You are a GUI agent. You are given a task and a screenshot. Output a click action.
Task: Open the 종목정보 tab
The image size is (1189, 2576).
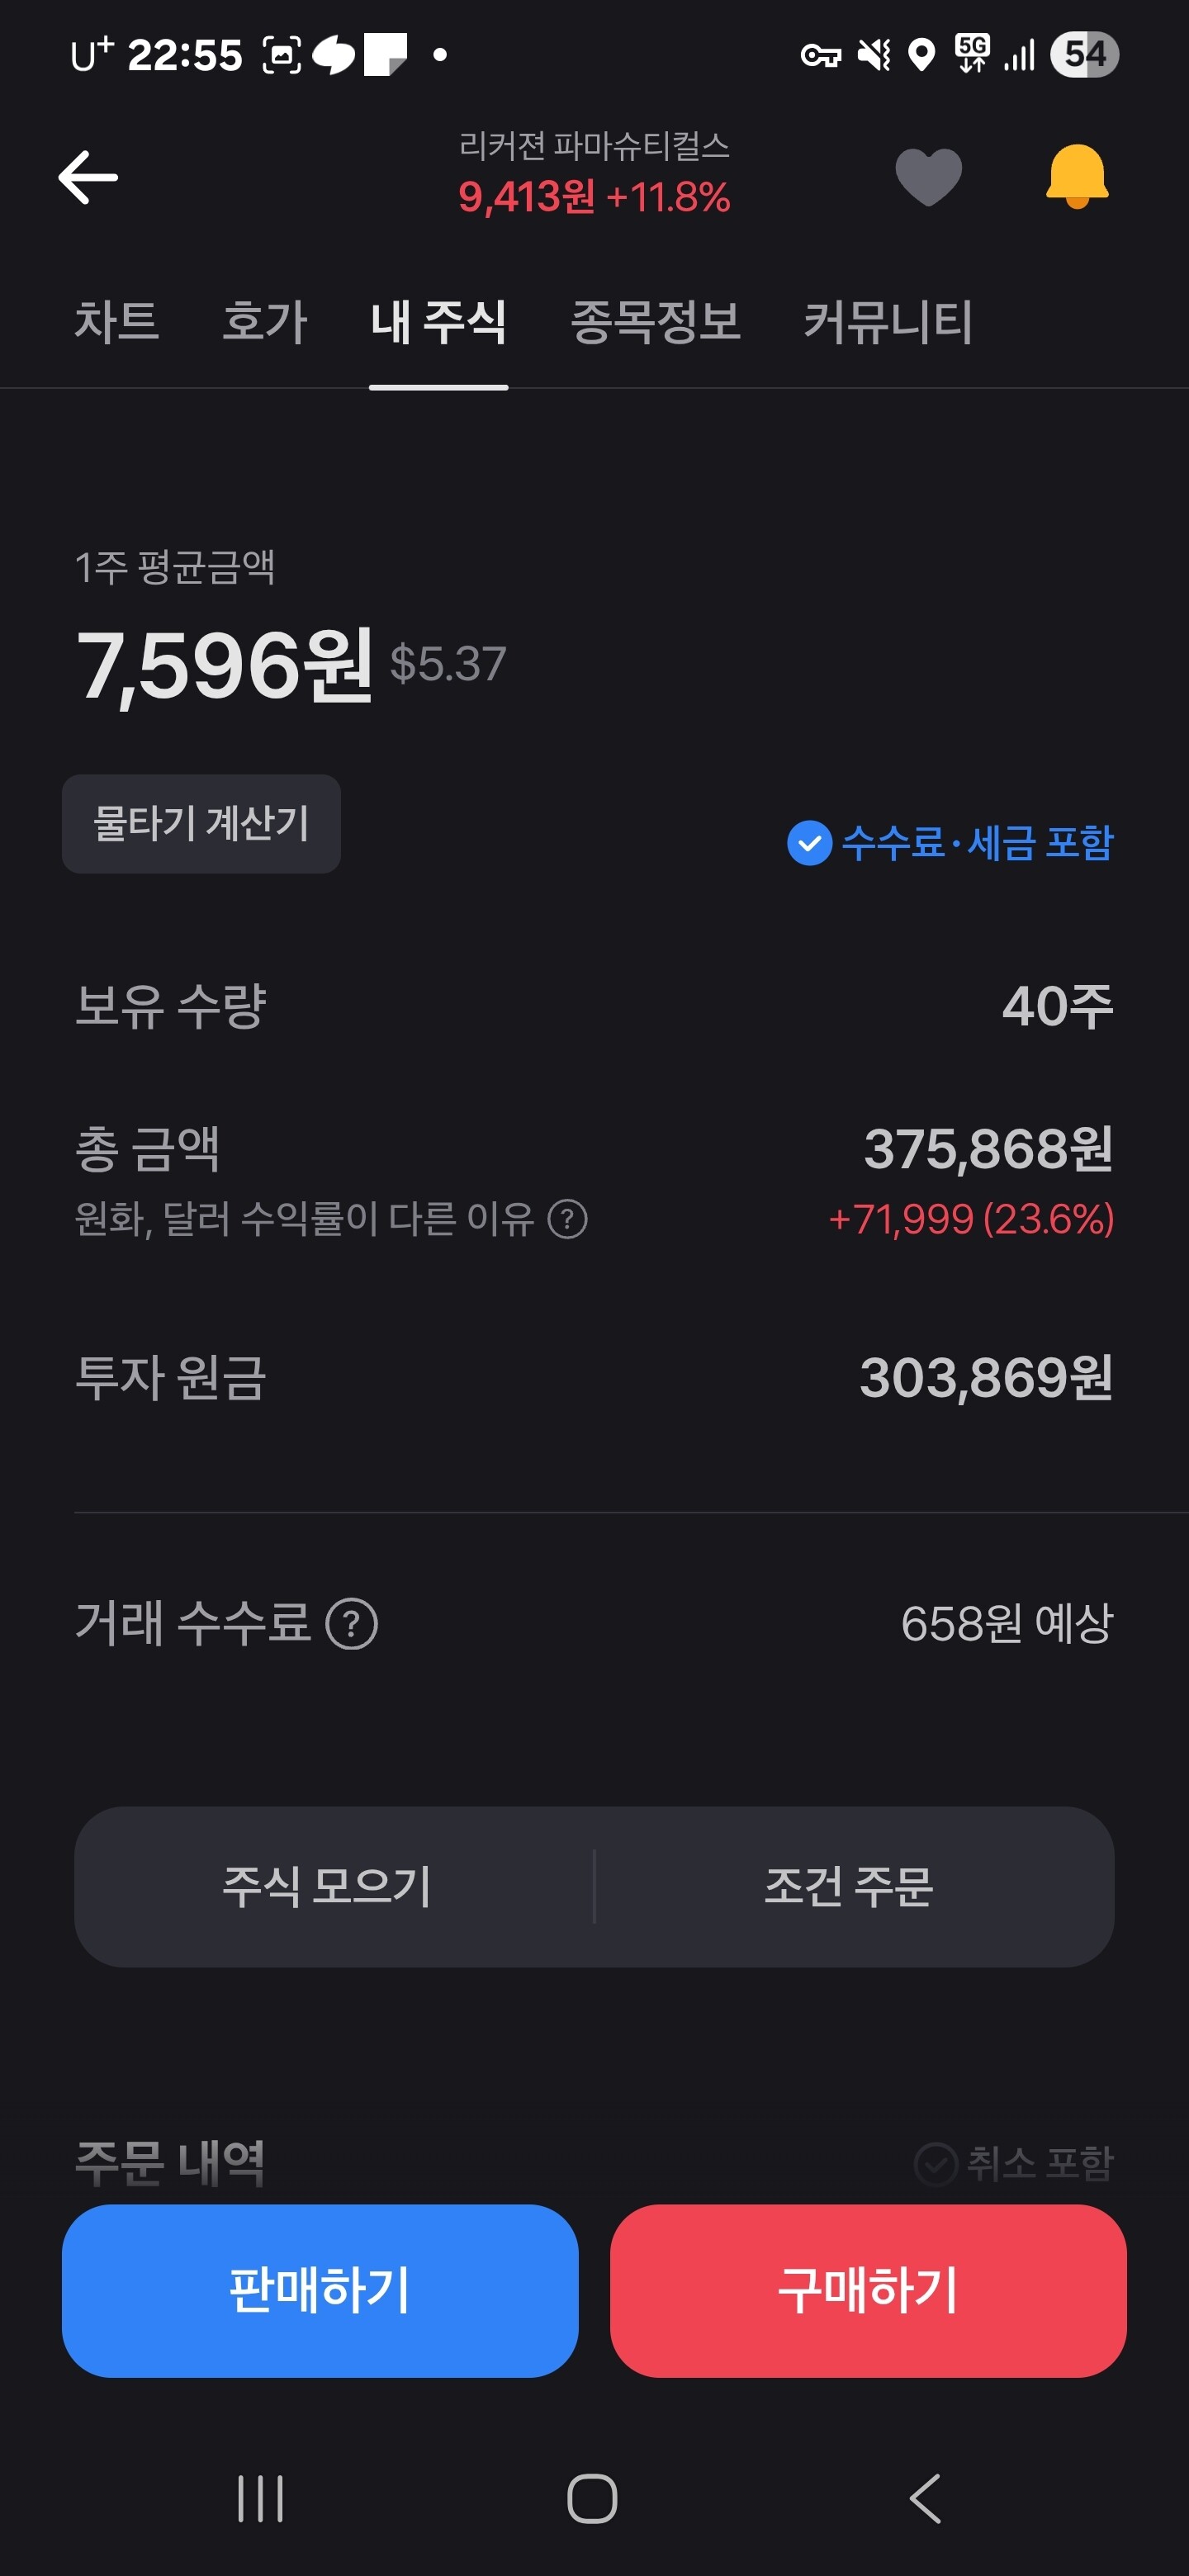pyautogui.click(x=655, y=322)
